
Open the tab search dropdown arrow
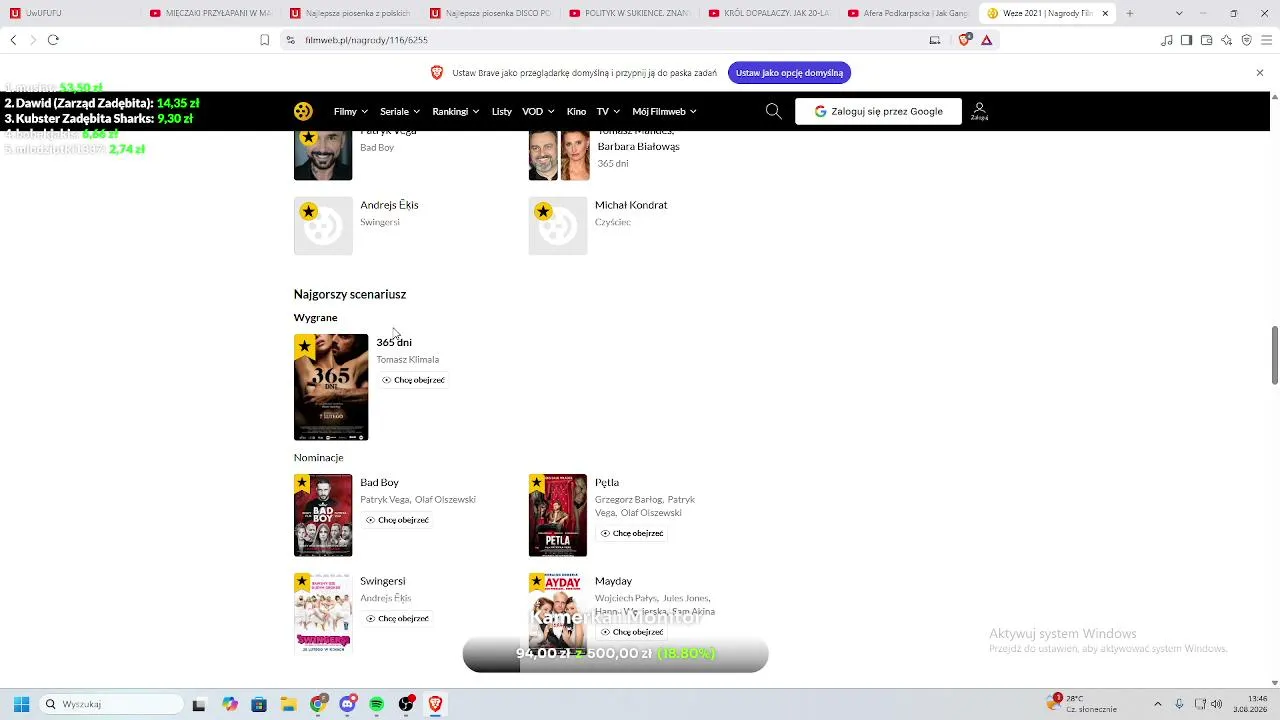click(x=1179, y=13)
